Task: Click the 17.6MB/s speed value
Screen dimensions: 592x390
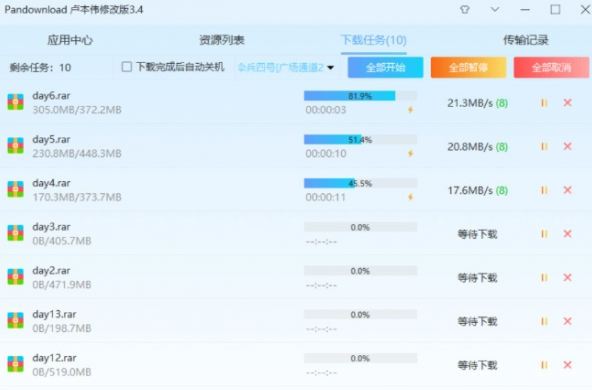Action: [470, 191]
